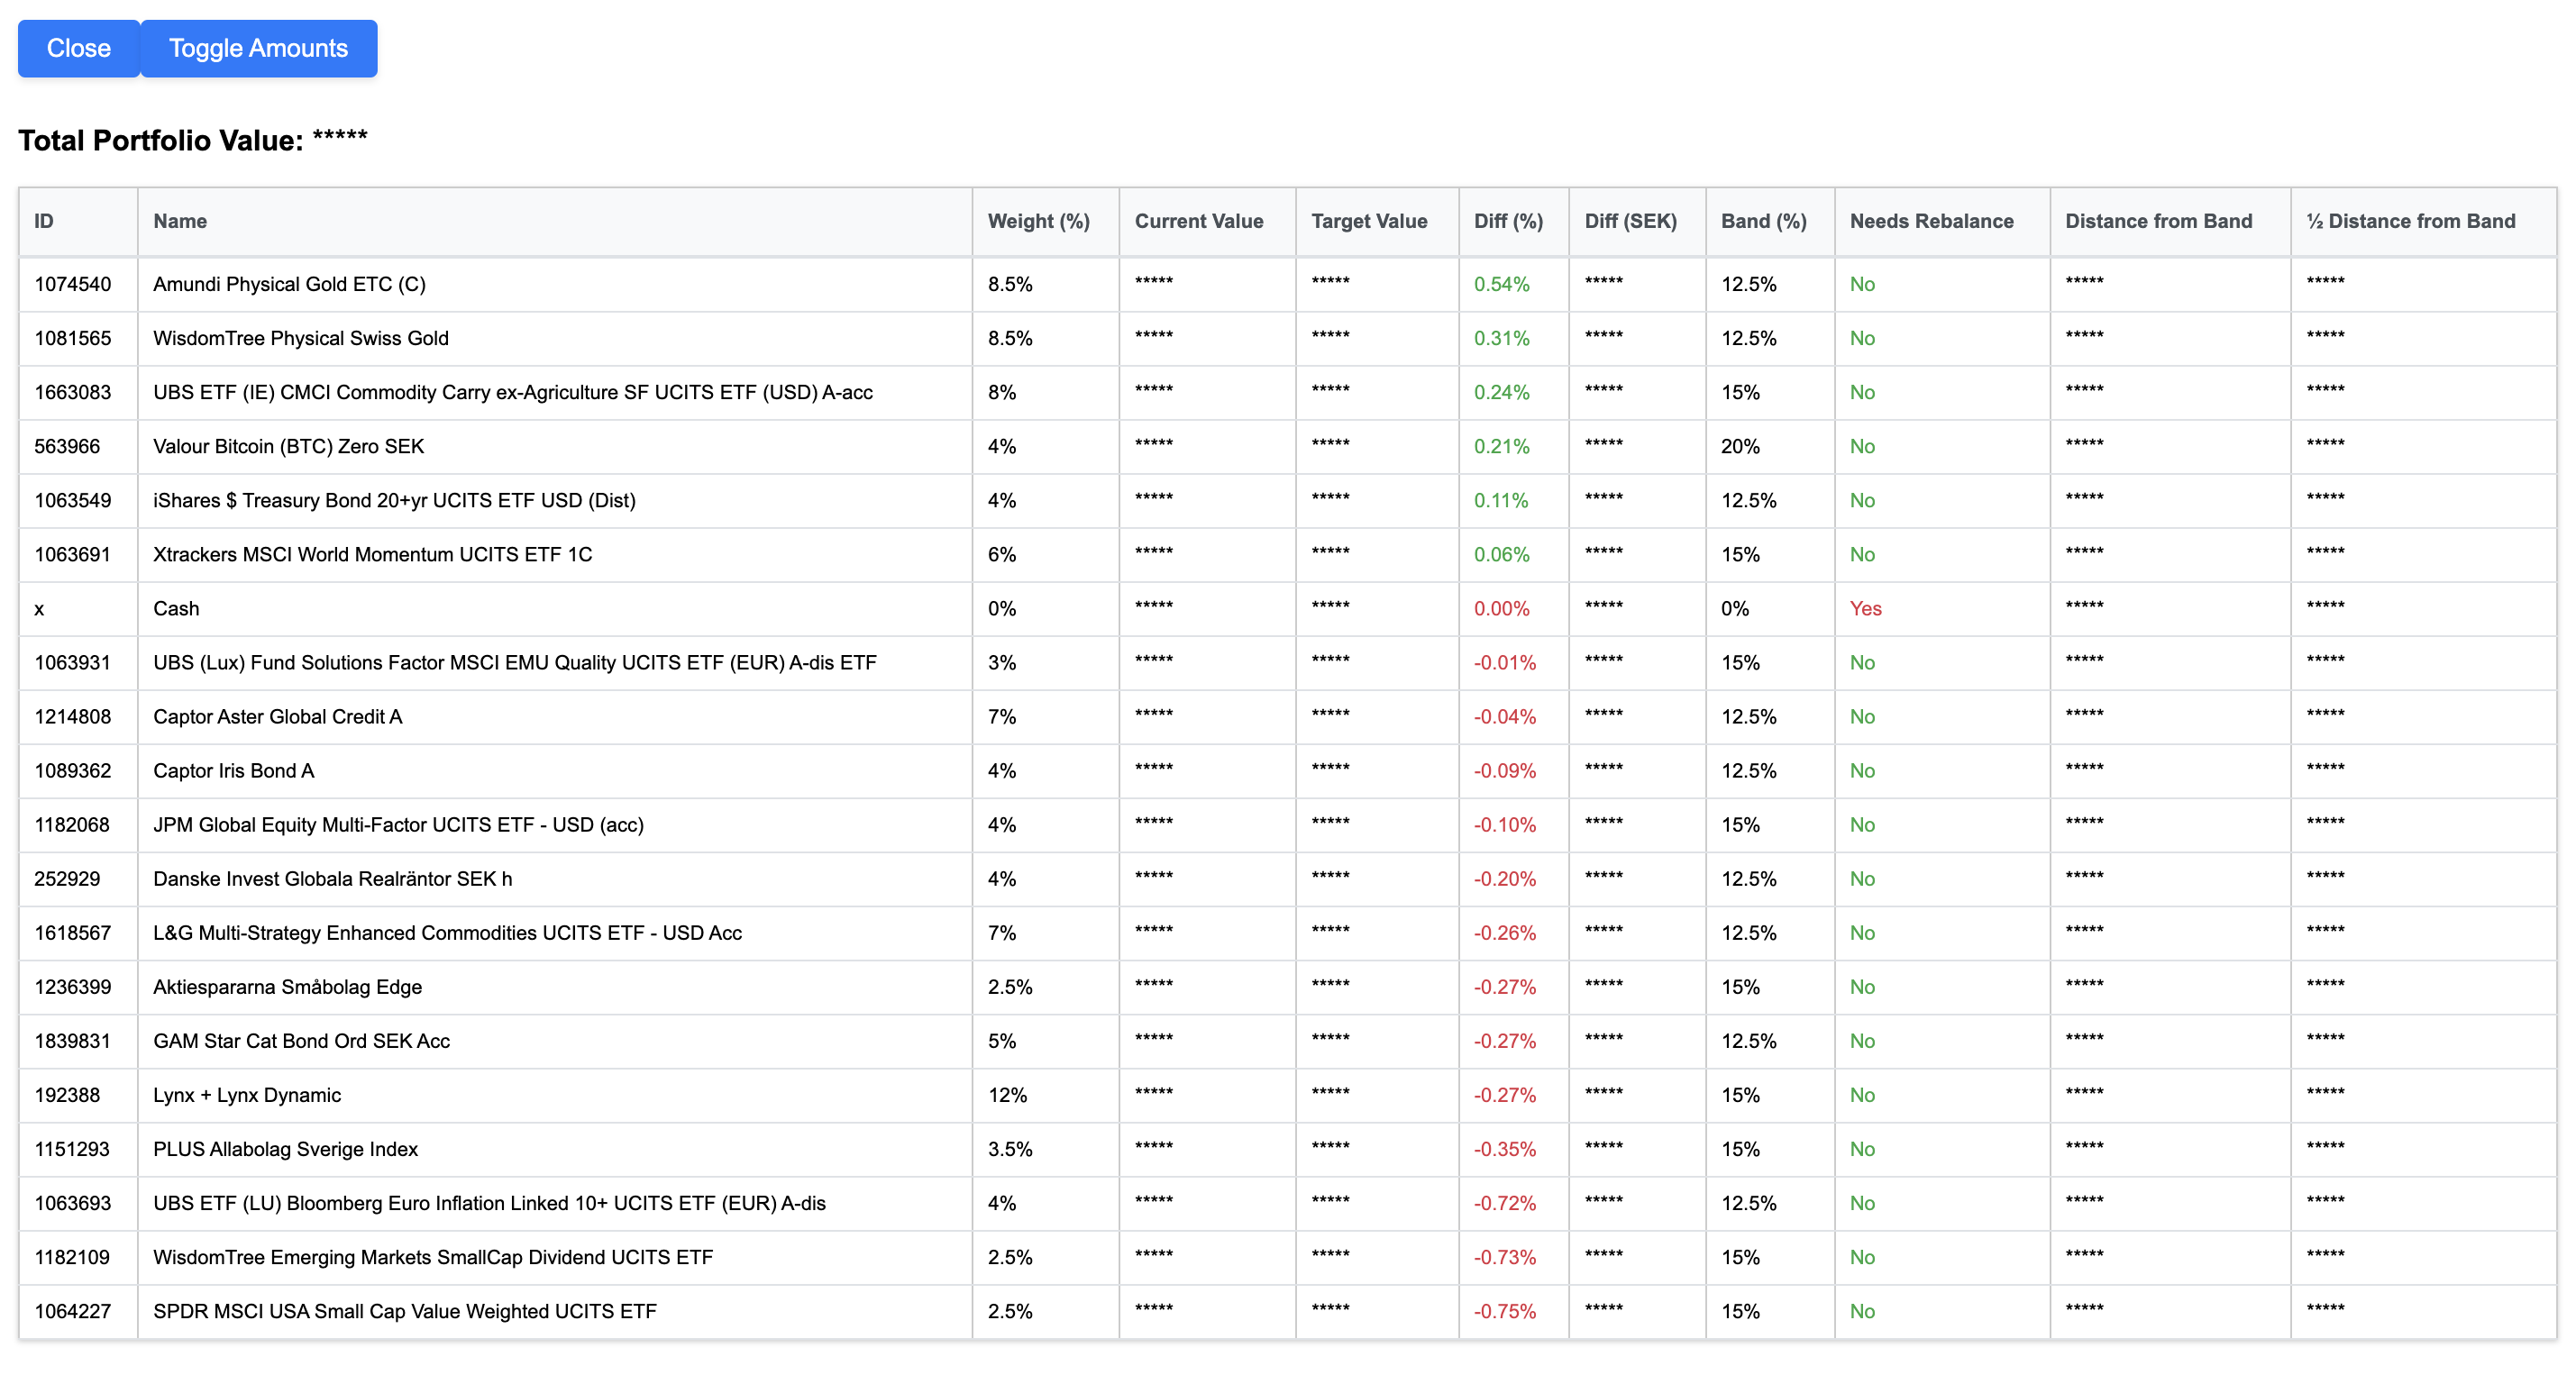
Task: Click the Diff (%) column header
Action: pyautogui.click(x=1507, y=221)
